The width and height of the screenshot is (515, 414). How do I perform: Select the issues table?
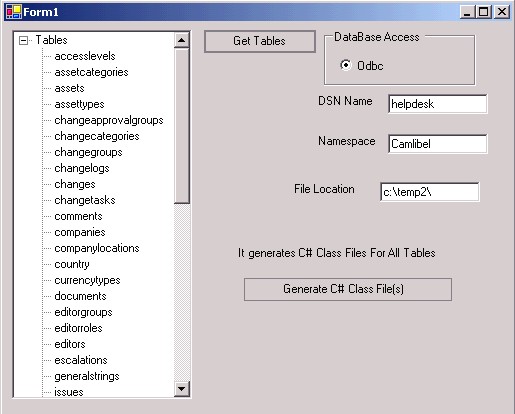click(69, 392)
